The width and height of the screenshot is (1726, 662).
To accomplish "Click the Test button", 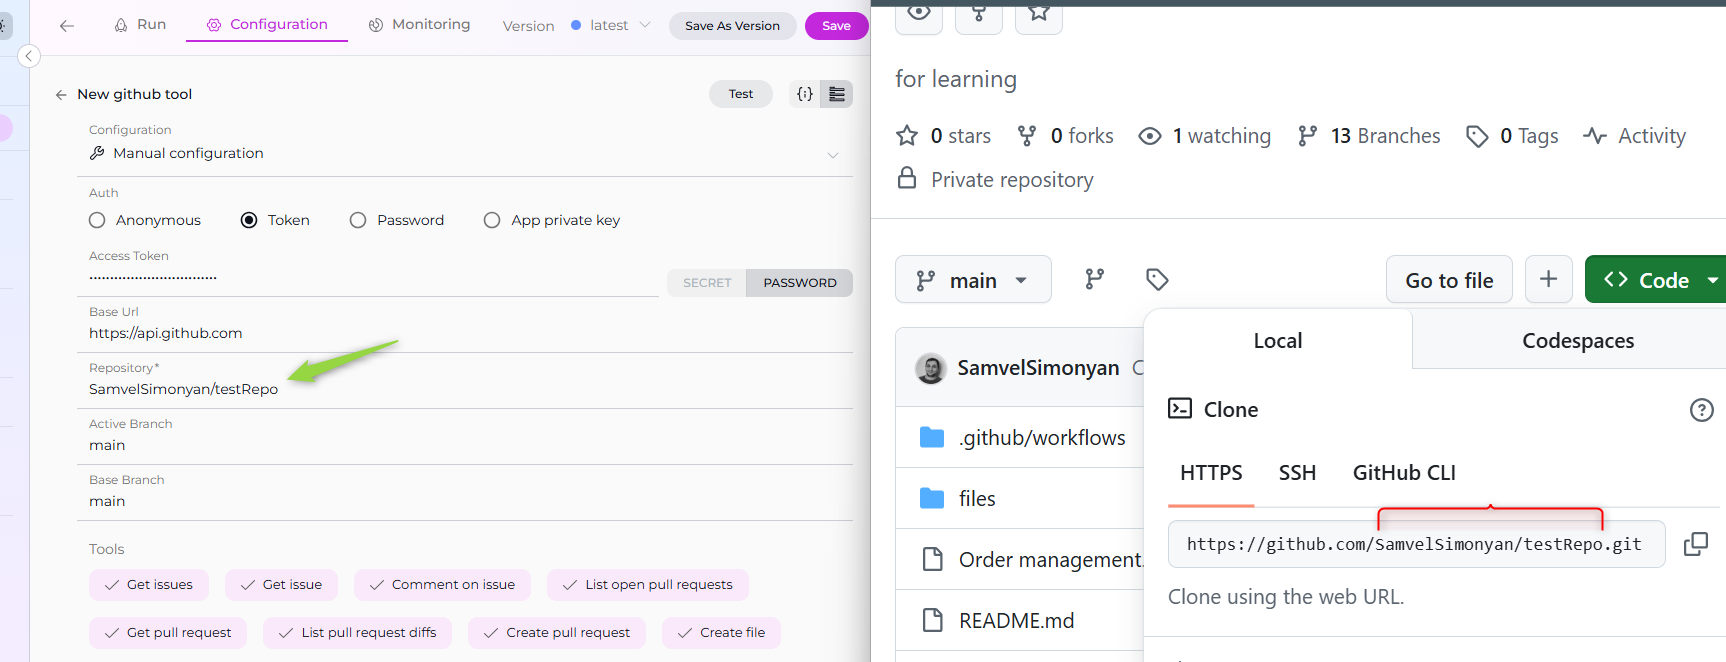I will pos(741,94).
